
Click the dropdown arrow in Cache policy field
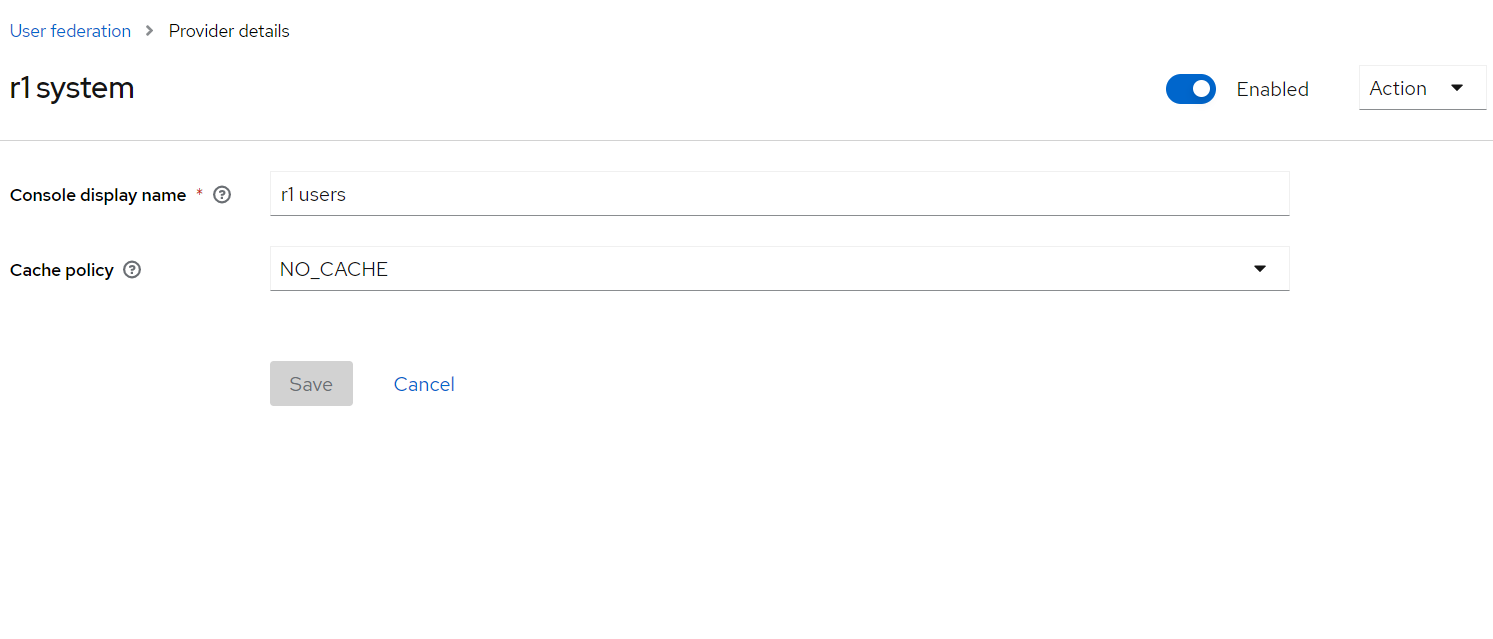pos(1259,268)
